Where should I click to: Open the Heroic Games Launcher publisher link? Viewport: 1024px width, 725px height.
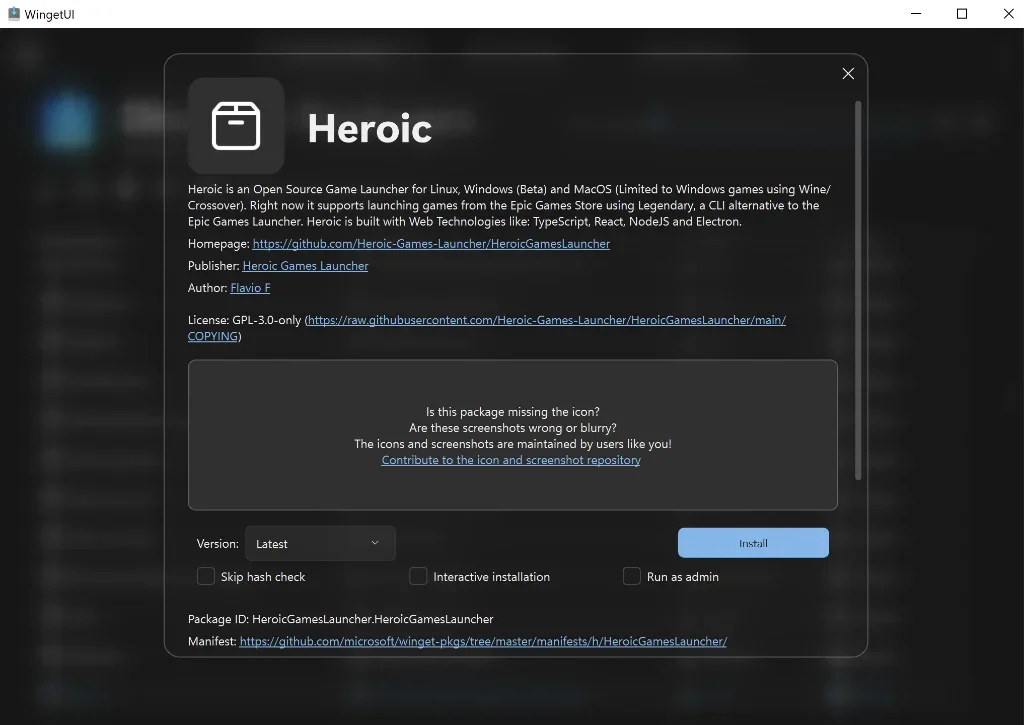click(x=305, y=266)
